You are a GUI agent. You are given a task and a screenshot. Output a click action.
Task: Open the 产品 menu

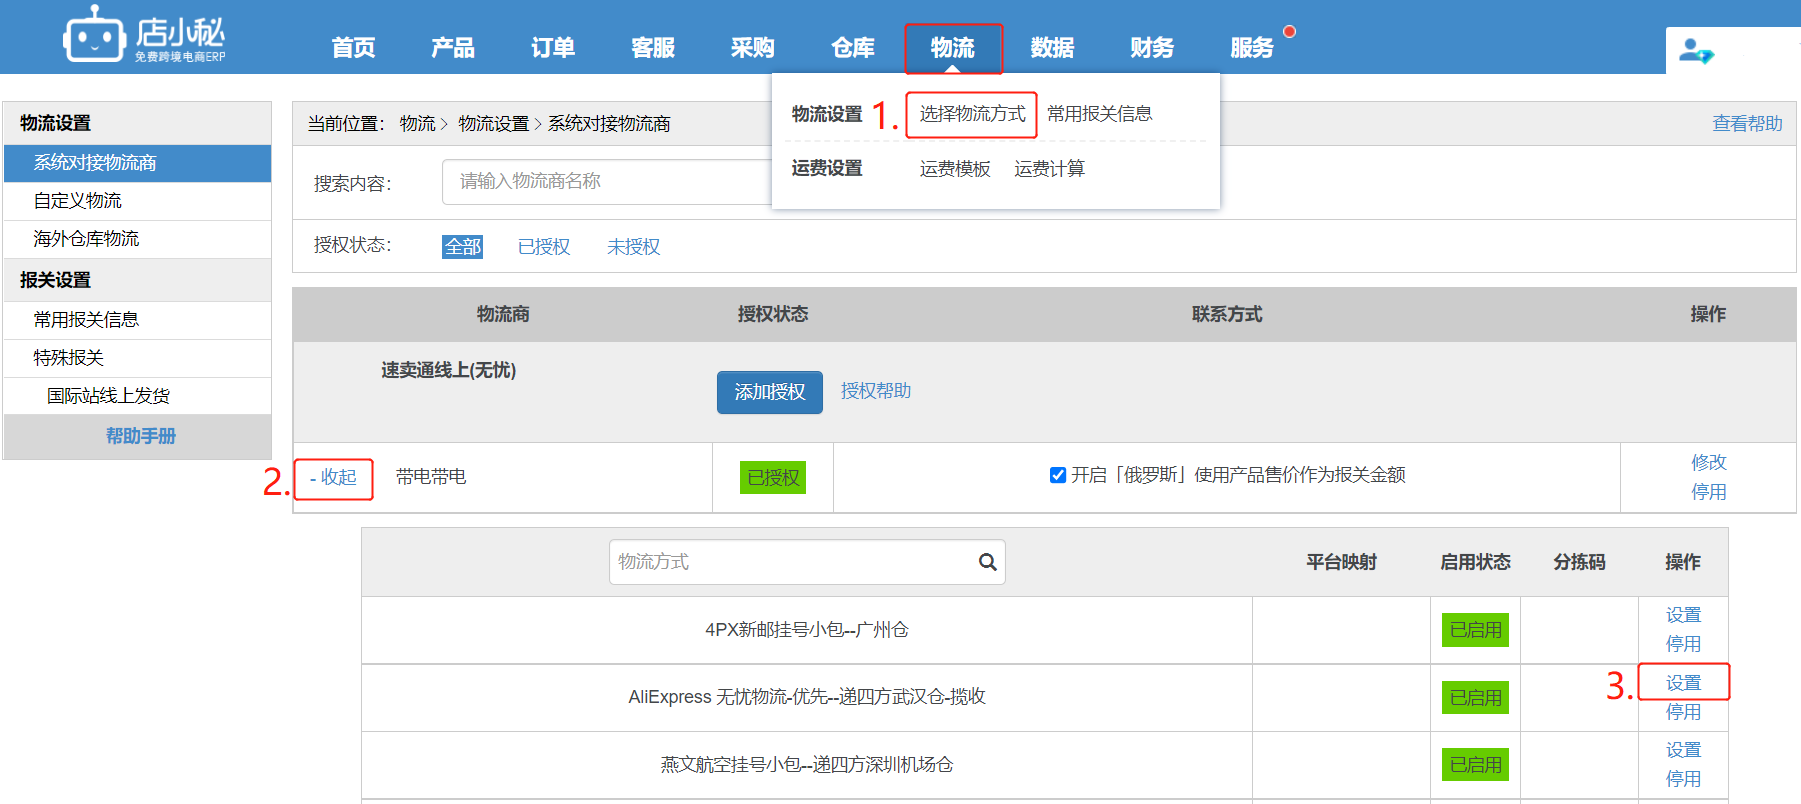coord(453,48)
